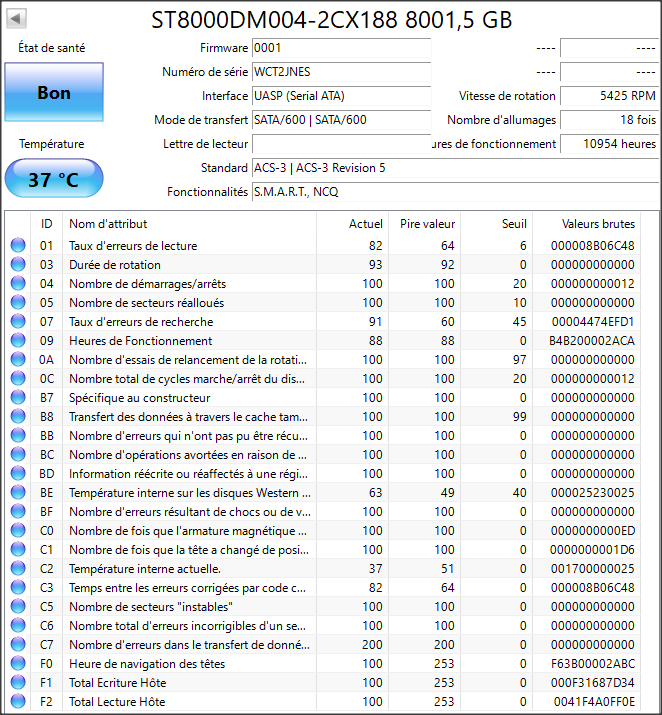Viewport: 662px width, 715px height.
Task: Click the Interface field UASP (Serial ATA)
Action: [x=341, y=96]
